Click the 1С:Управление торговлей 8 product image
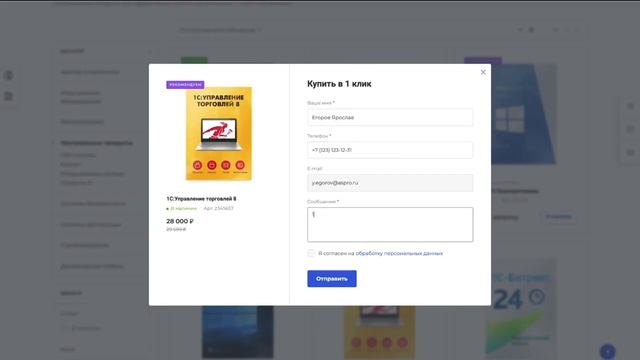 pyautogui.click(x=219, y=133)
